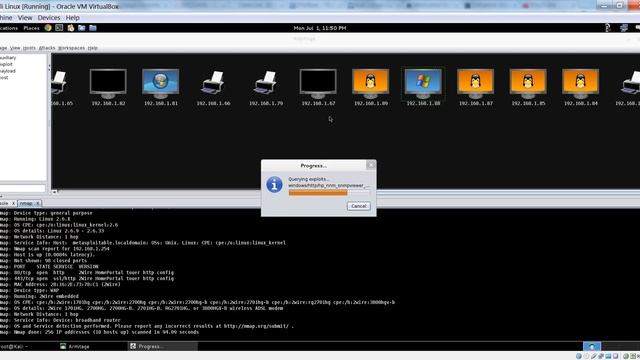Screen dimensions: 640x360
Task: Select Linux host 192.168.1.87
Action: coord(476,84)
